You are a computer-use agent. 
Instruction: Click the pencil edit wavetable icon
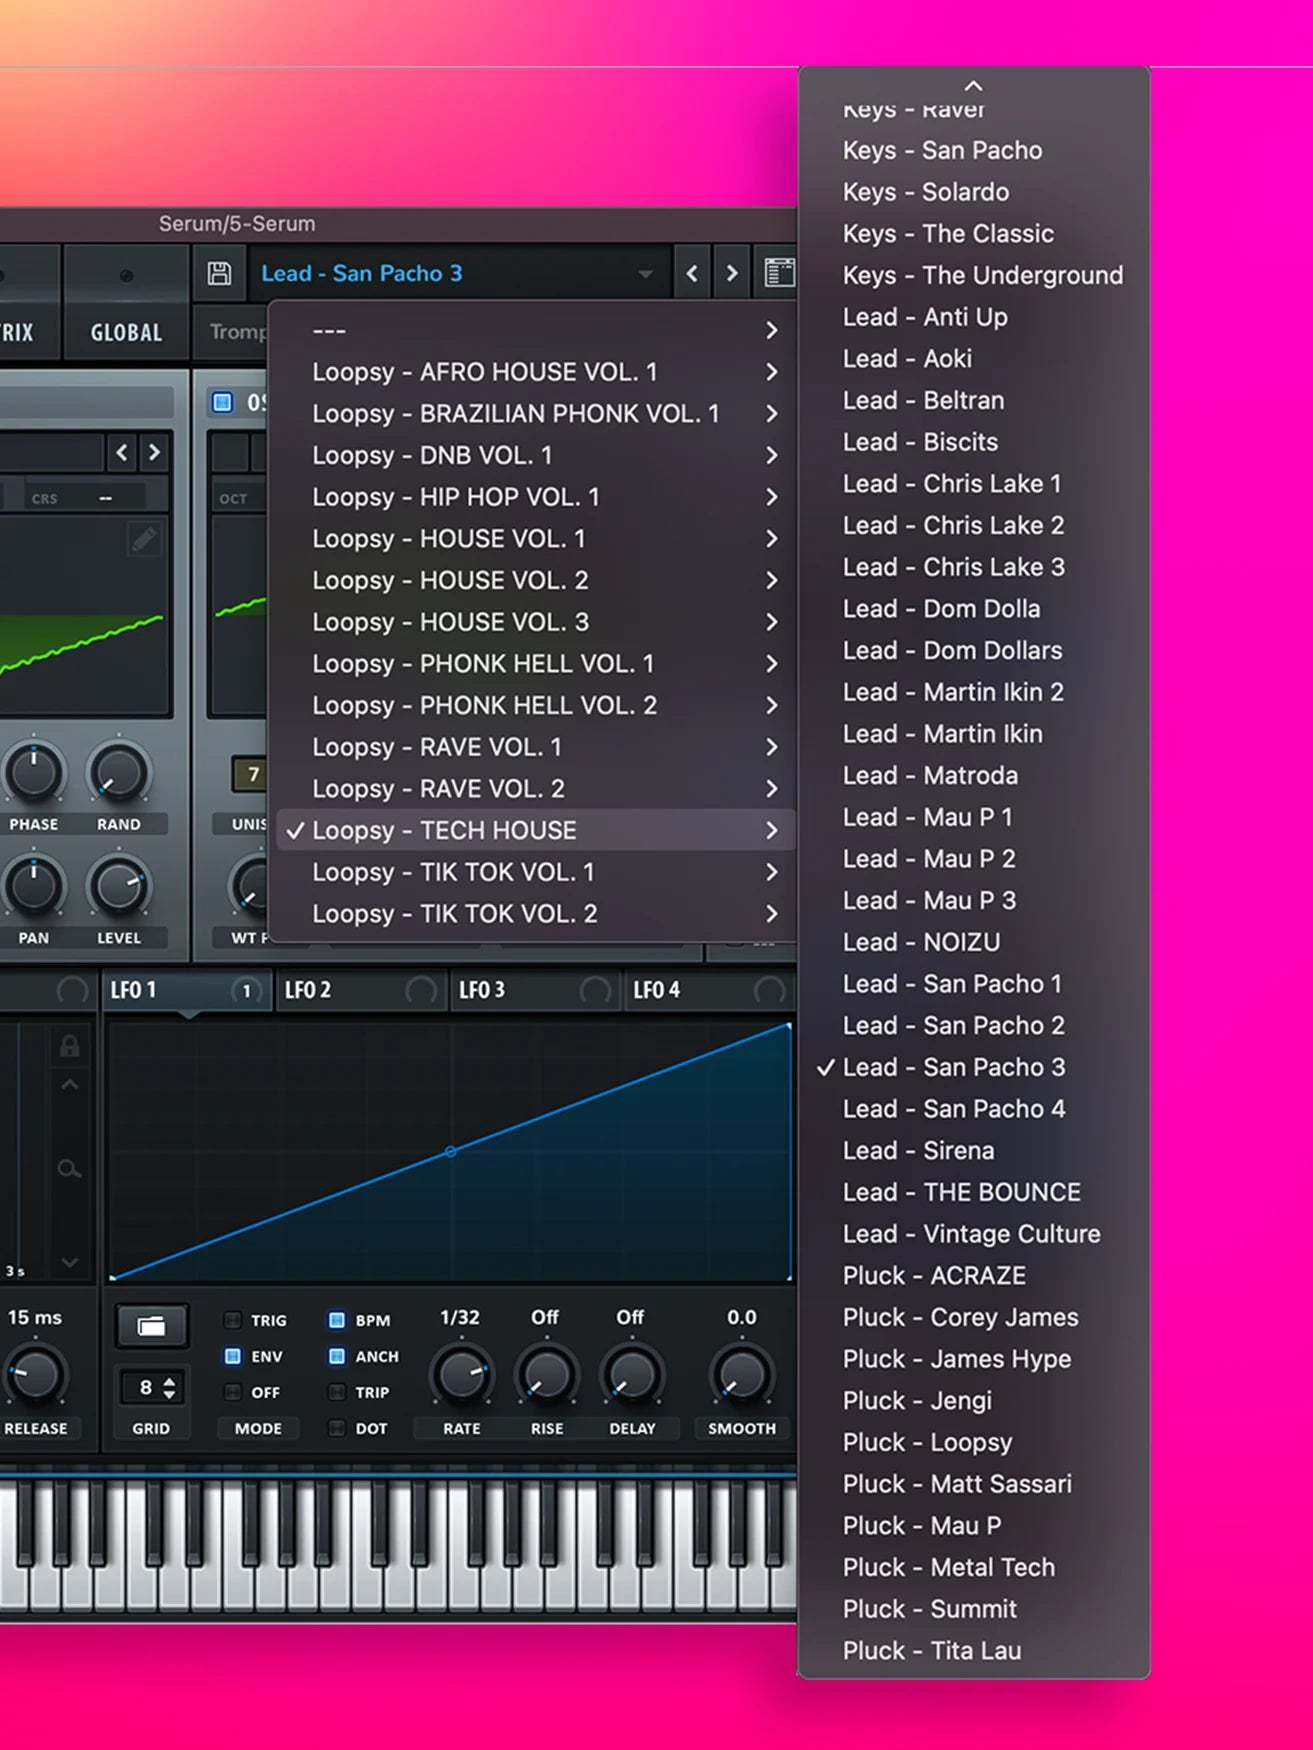144,540
